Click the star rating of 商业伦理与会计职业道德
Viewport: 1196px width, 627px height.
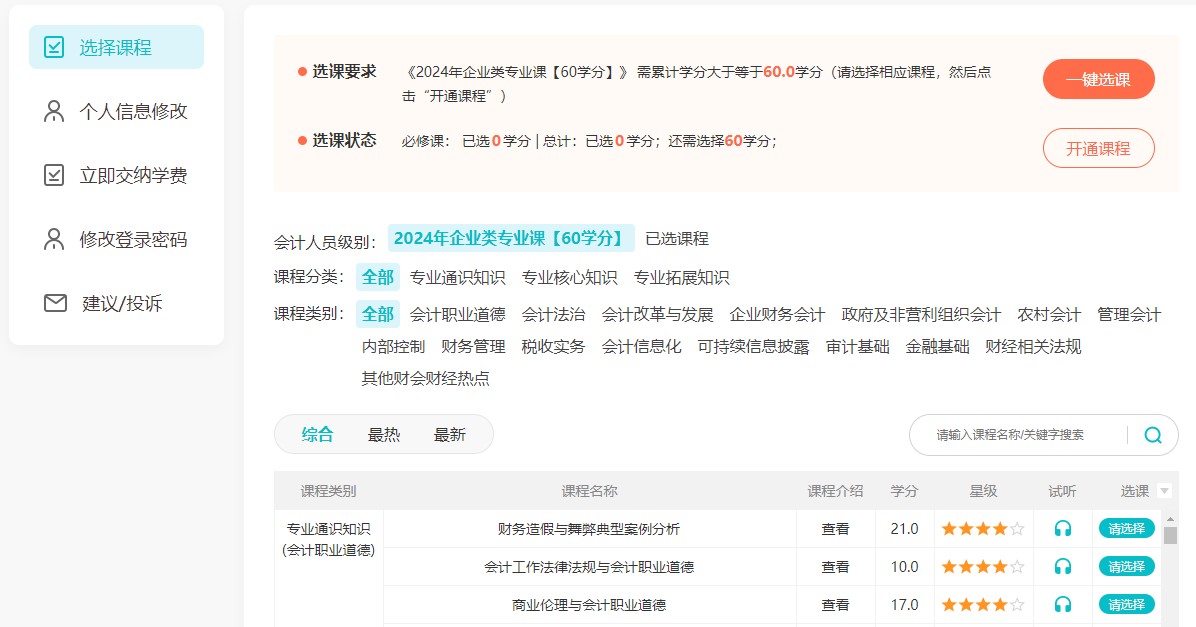[x=982, y=605]
